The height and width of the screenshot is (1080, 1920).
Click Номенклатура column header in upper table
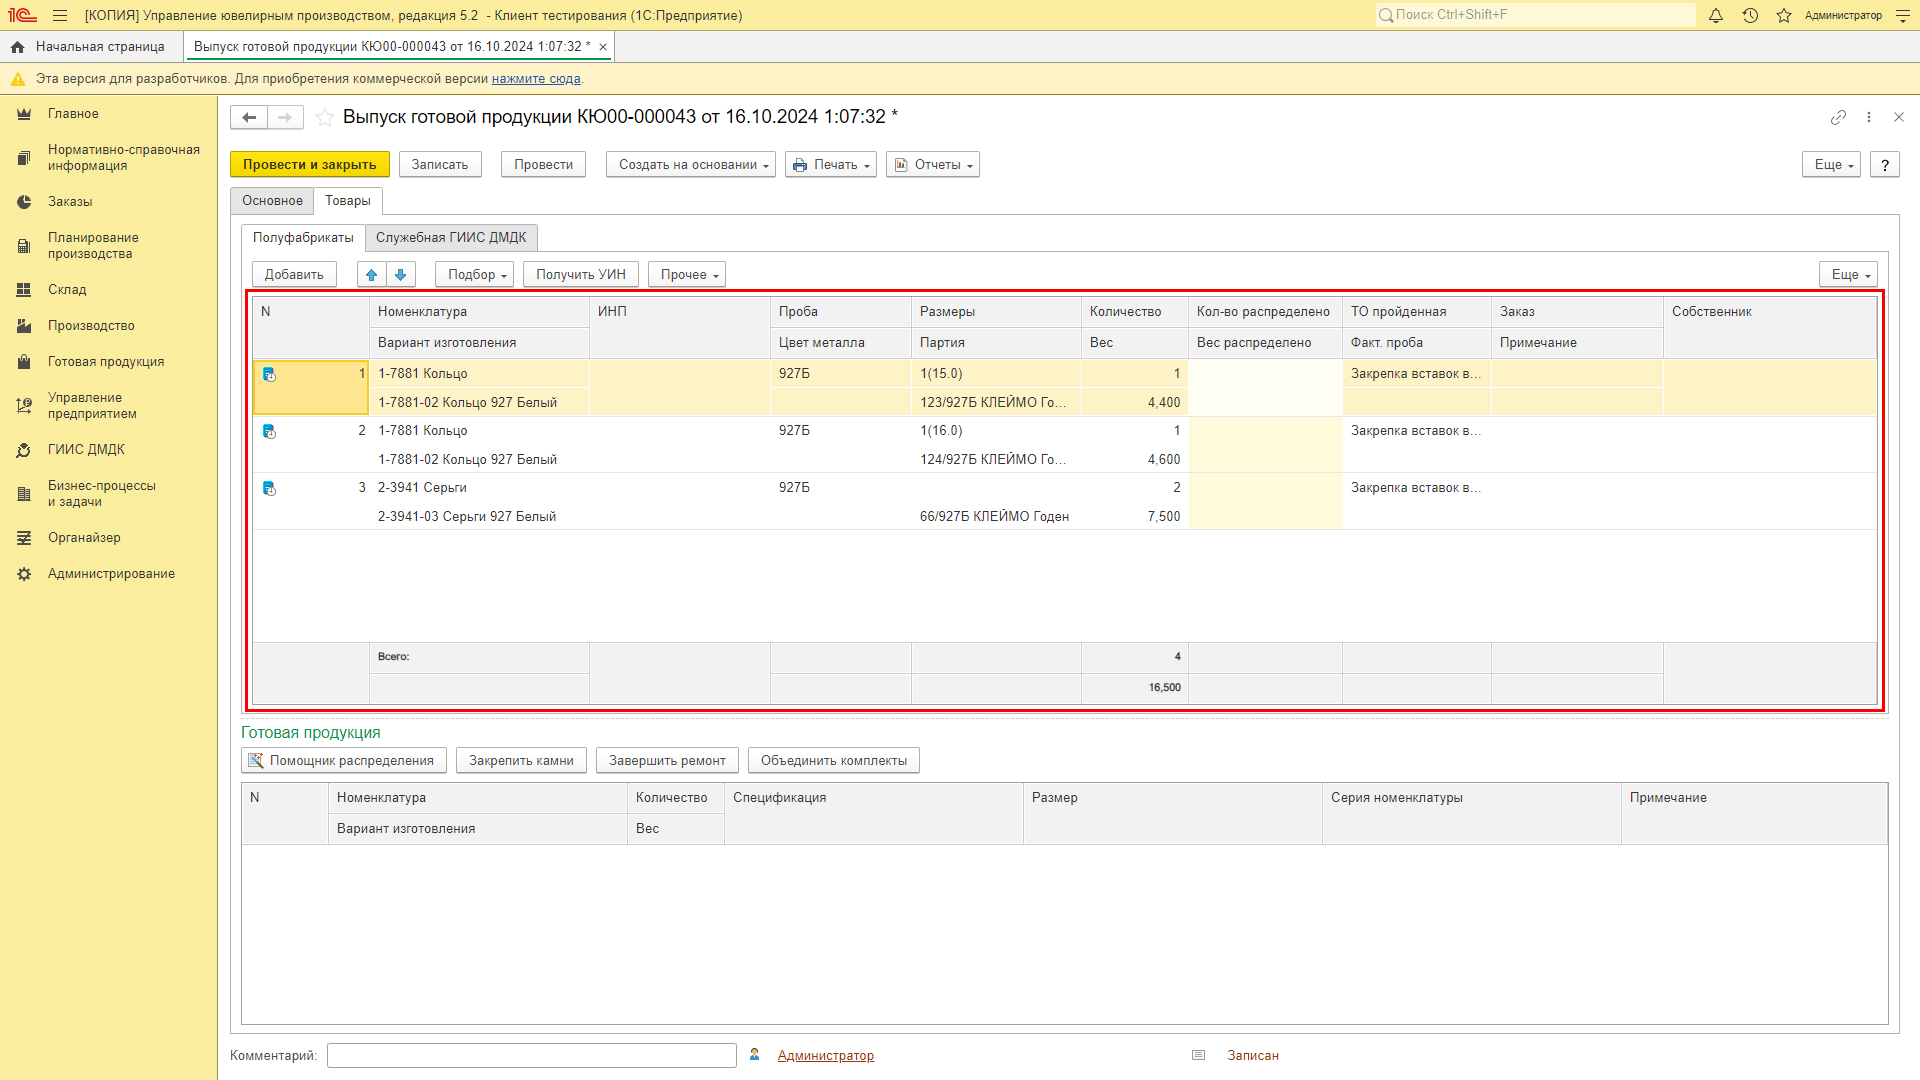click(x=480, y=312)
